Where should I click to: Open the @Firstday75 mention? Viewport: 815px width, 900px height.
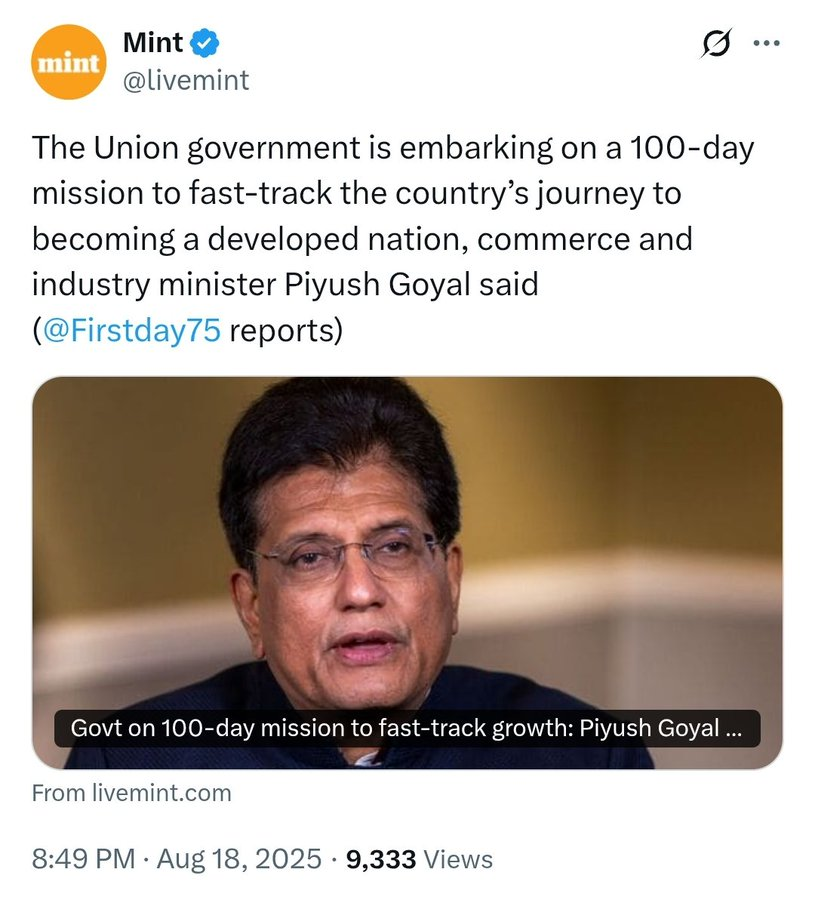tap(131, 331)
